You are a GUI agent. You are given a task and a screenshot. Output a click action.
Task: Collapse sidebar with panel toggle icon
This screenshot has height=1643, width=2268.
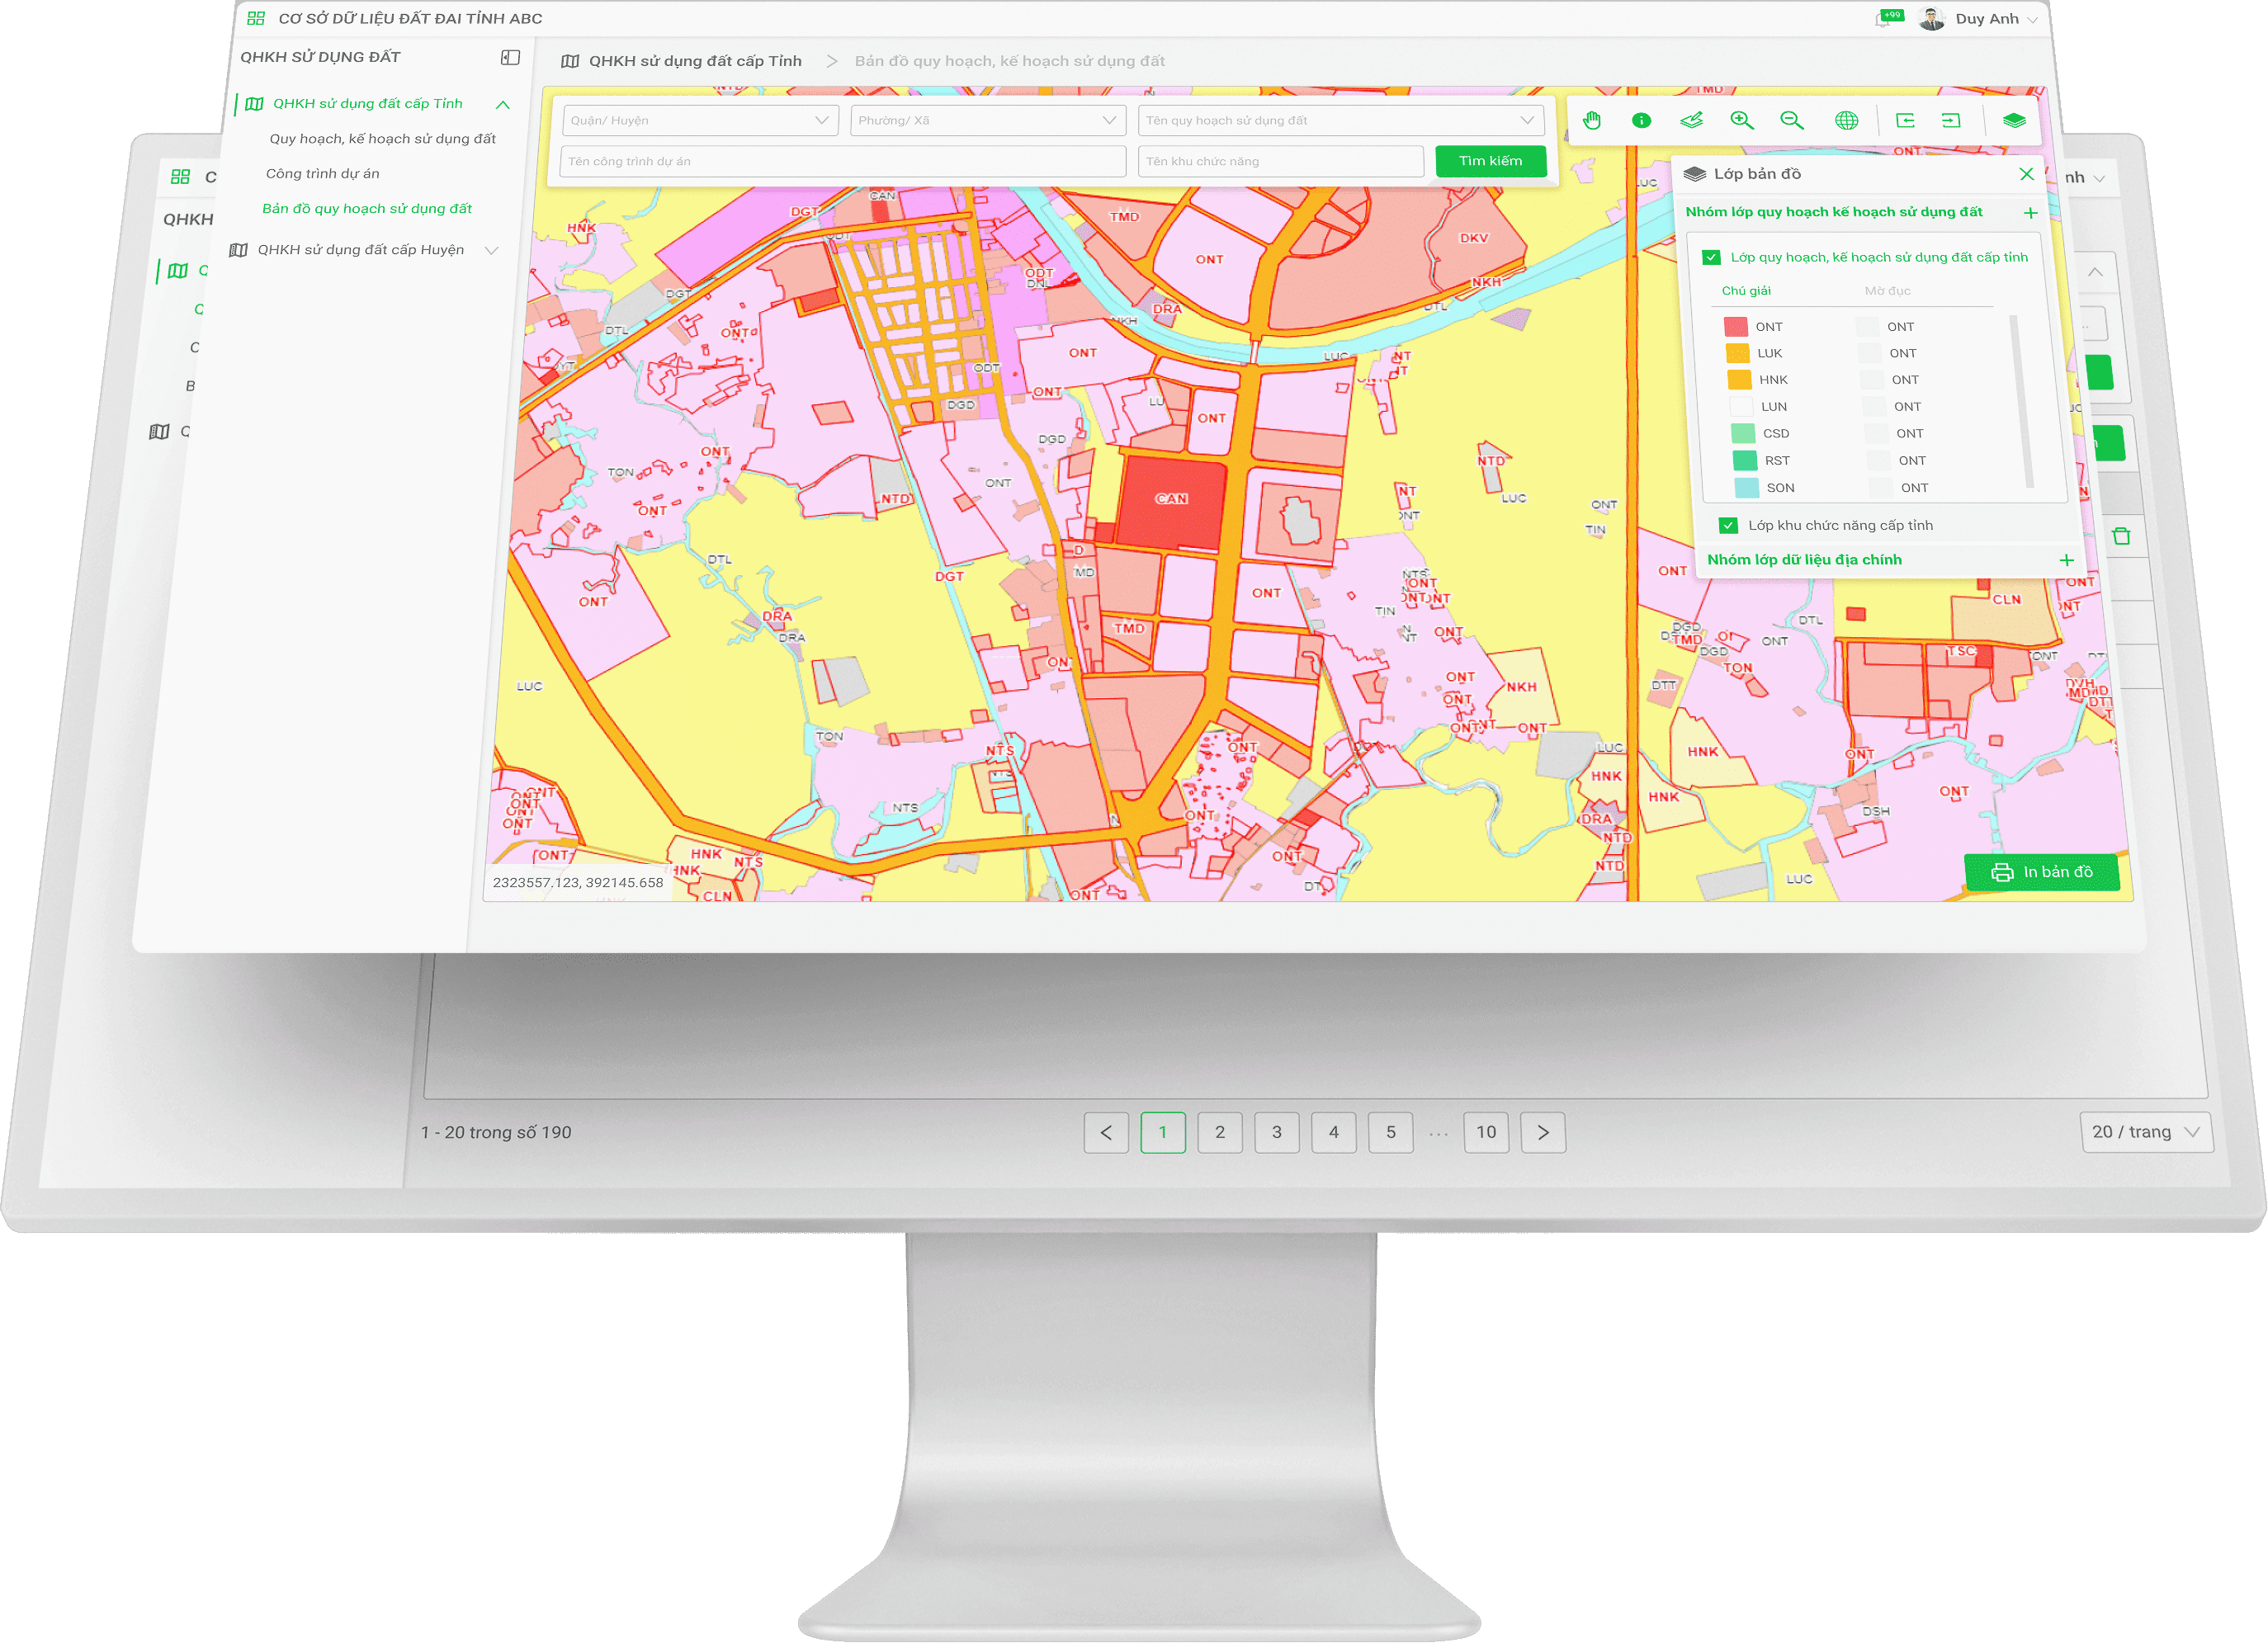coord(510,58)
